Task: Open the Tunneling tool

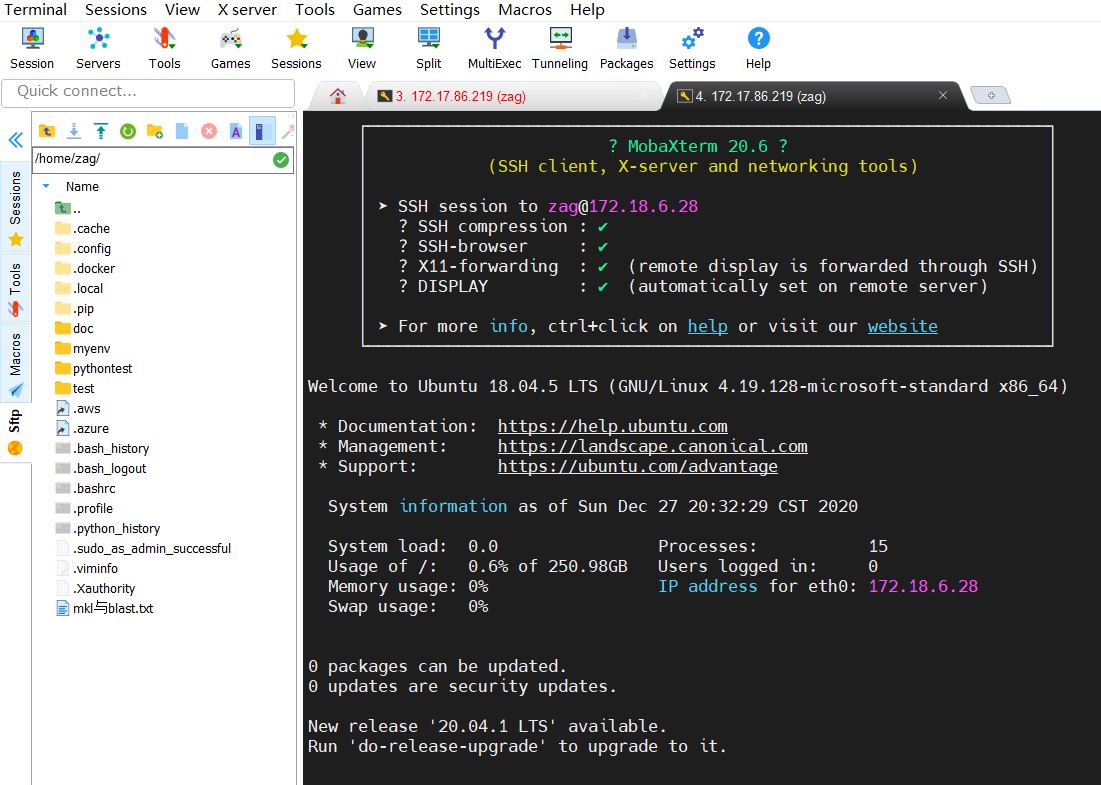Action: [559, 46]
